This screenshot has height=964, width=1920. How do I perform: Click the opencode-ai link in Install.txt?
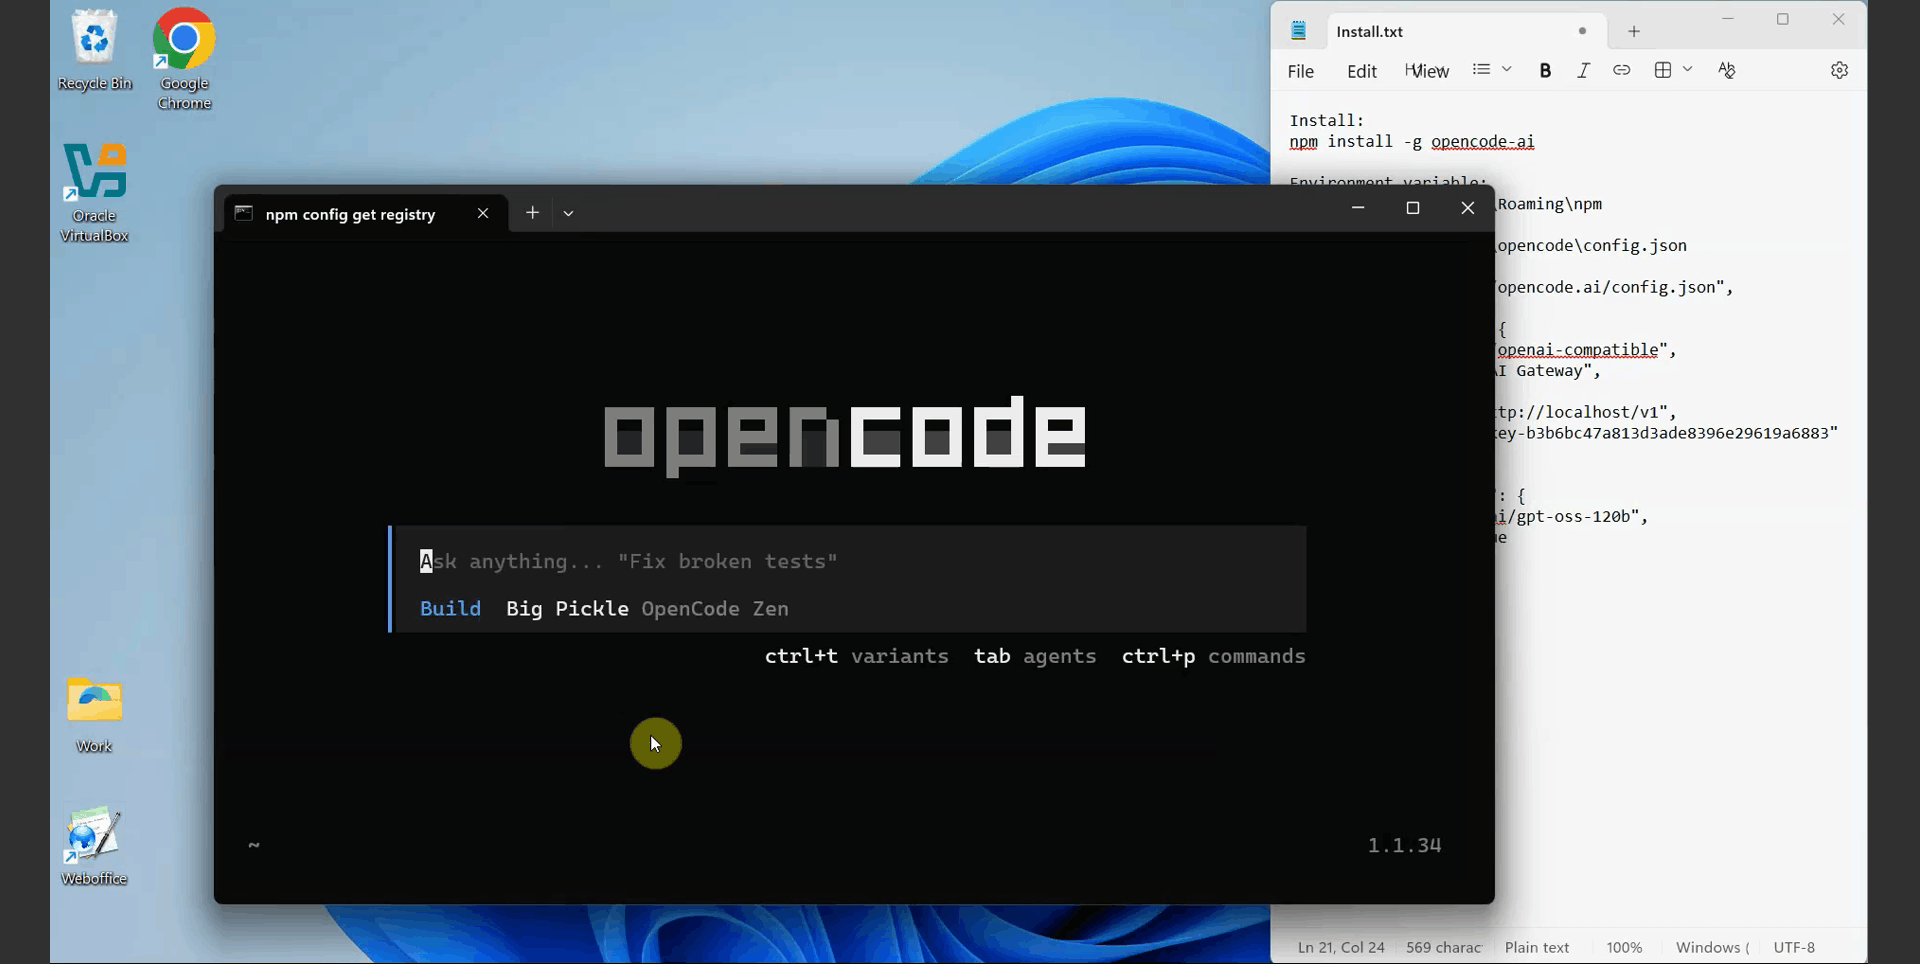(1482, 142)
